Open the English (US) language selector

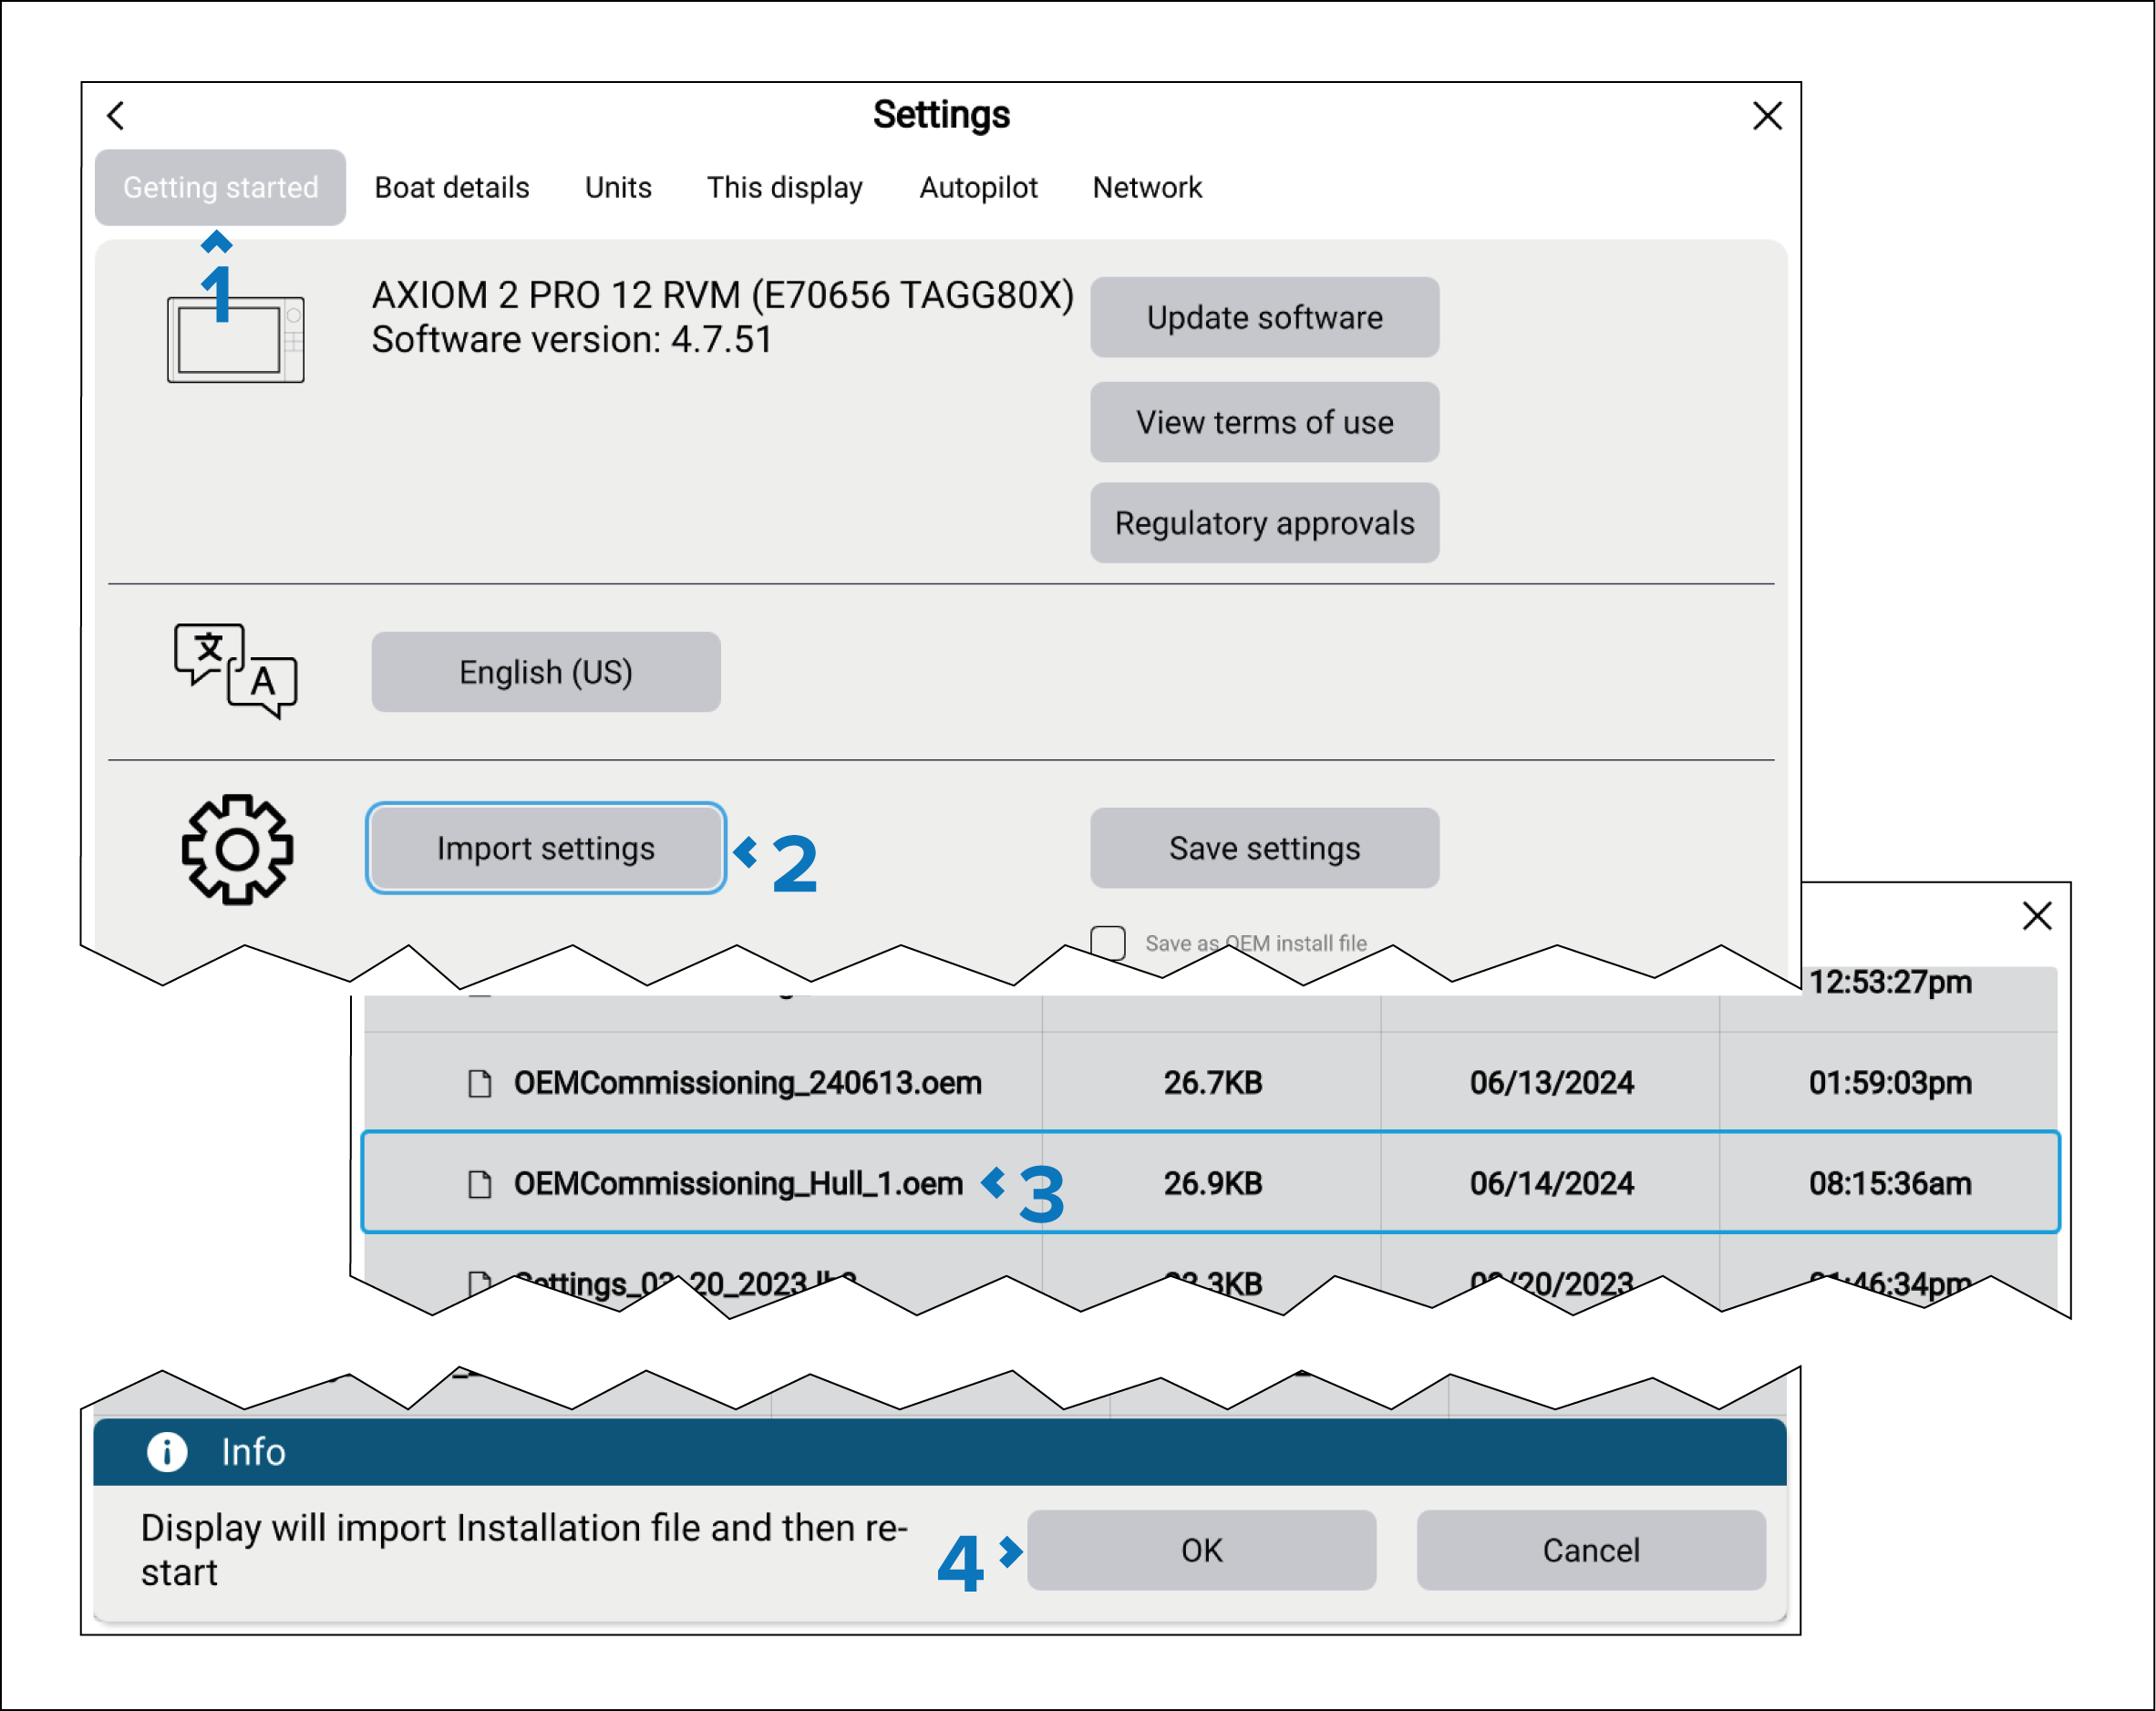pos(545,672)
